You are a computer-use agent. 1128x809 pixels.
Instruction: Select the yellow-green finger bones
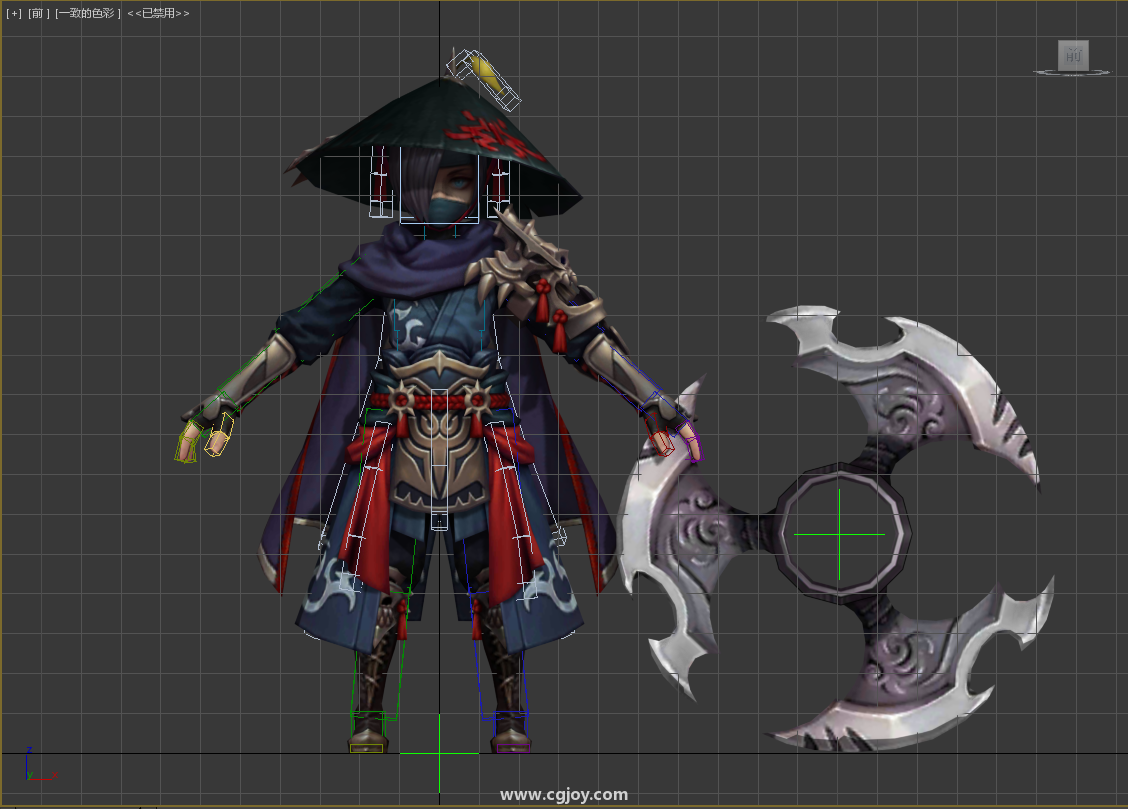187,442
